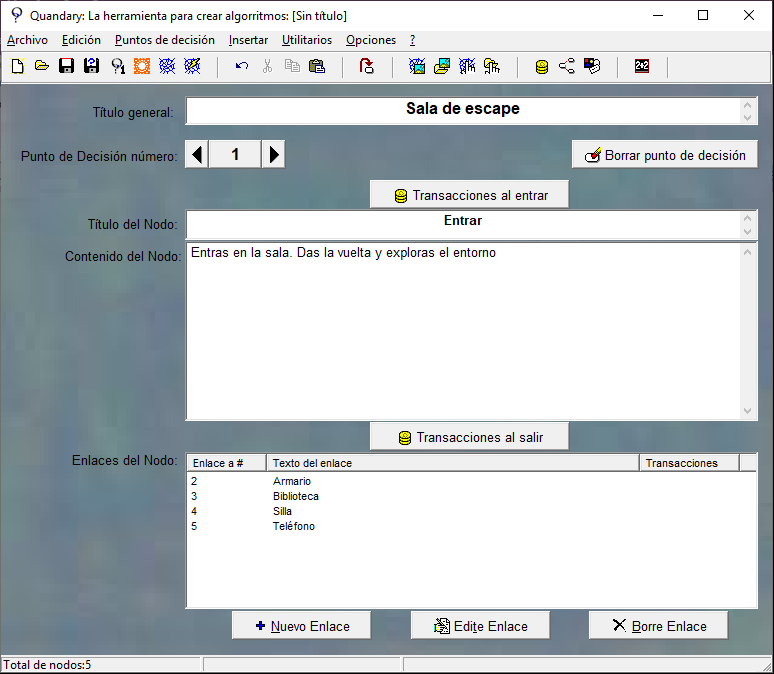This screenshot has width=774, height=674.
Task: Go to the next decision point
Action: pyautogui.click(x=274, y=155)
